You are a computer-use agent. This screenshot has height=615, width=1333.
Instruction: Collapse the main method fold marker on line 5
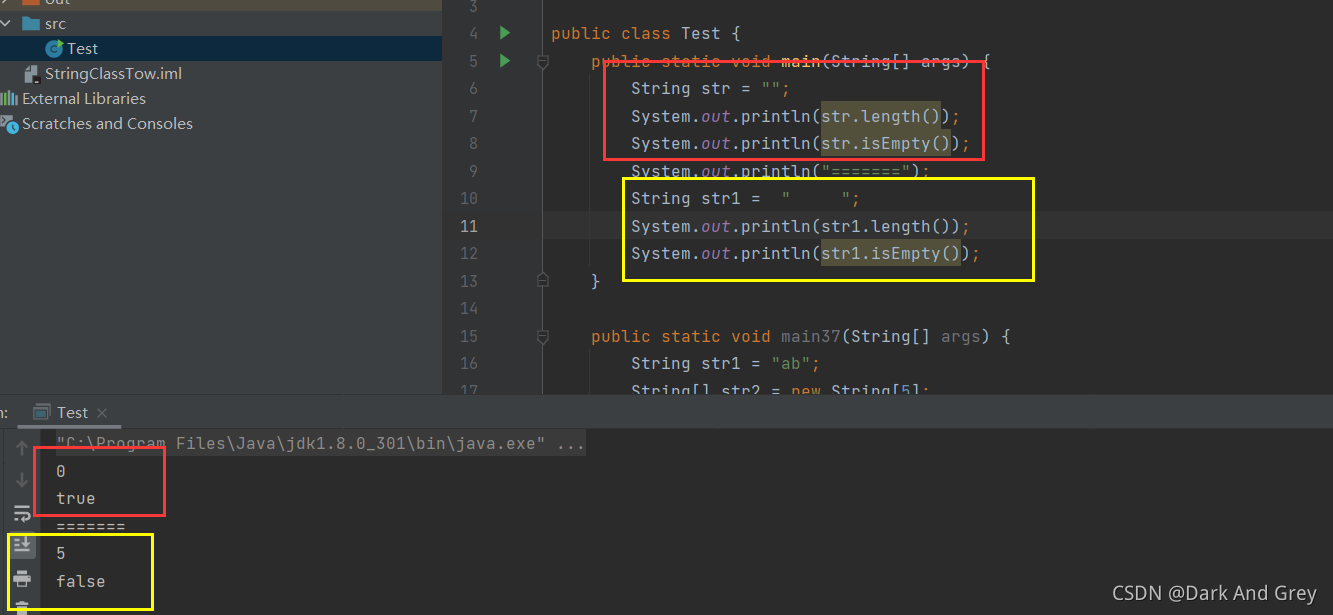(x=542, y=62)
